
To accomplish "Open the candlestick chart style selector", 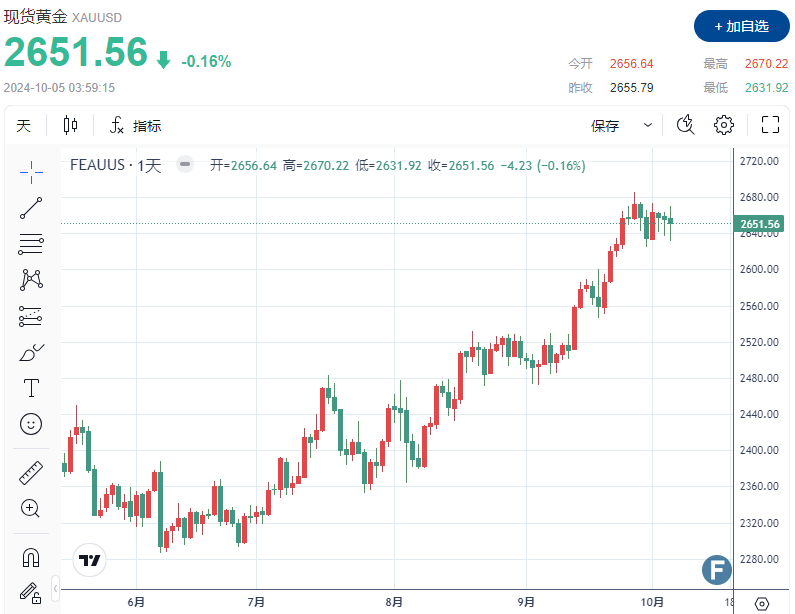I will (x=70, y=125).
